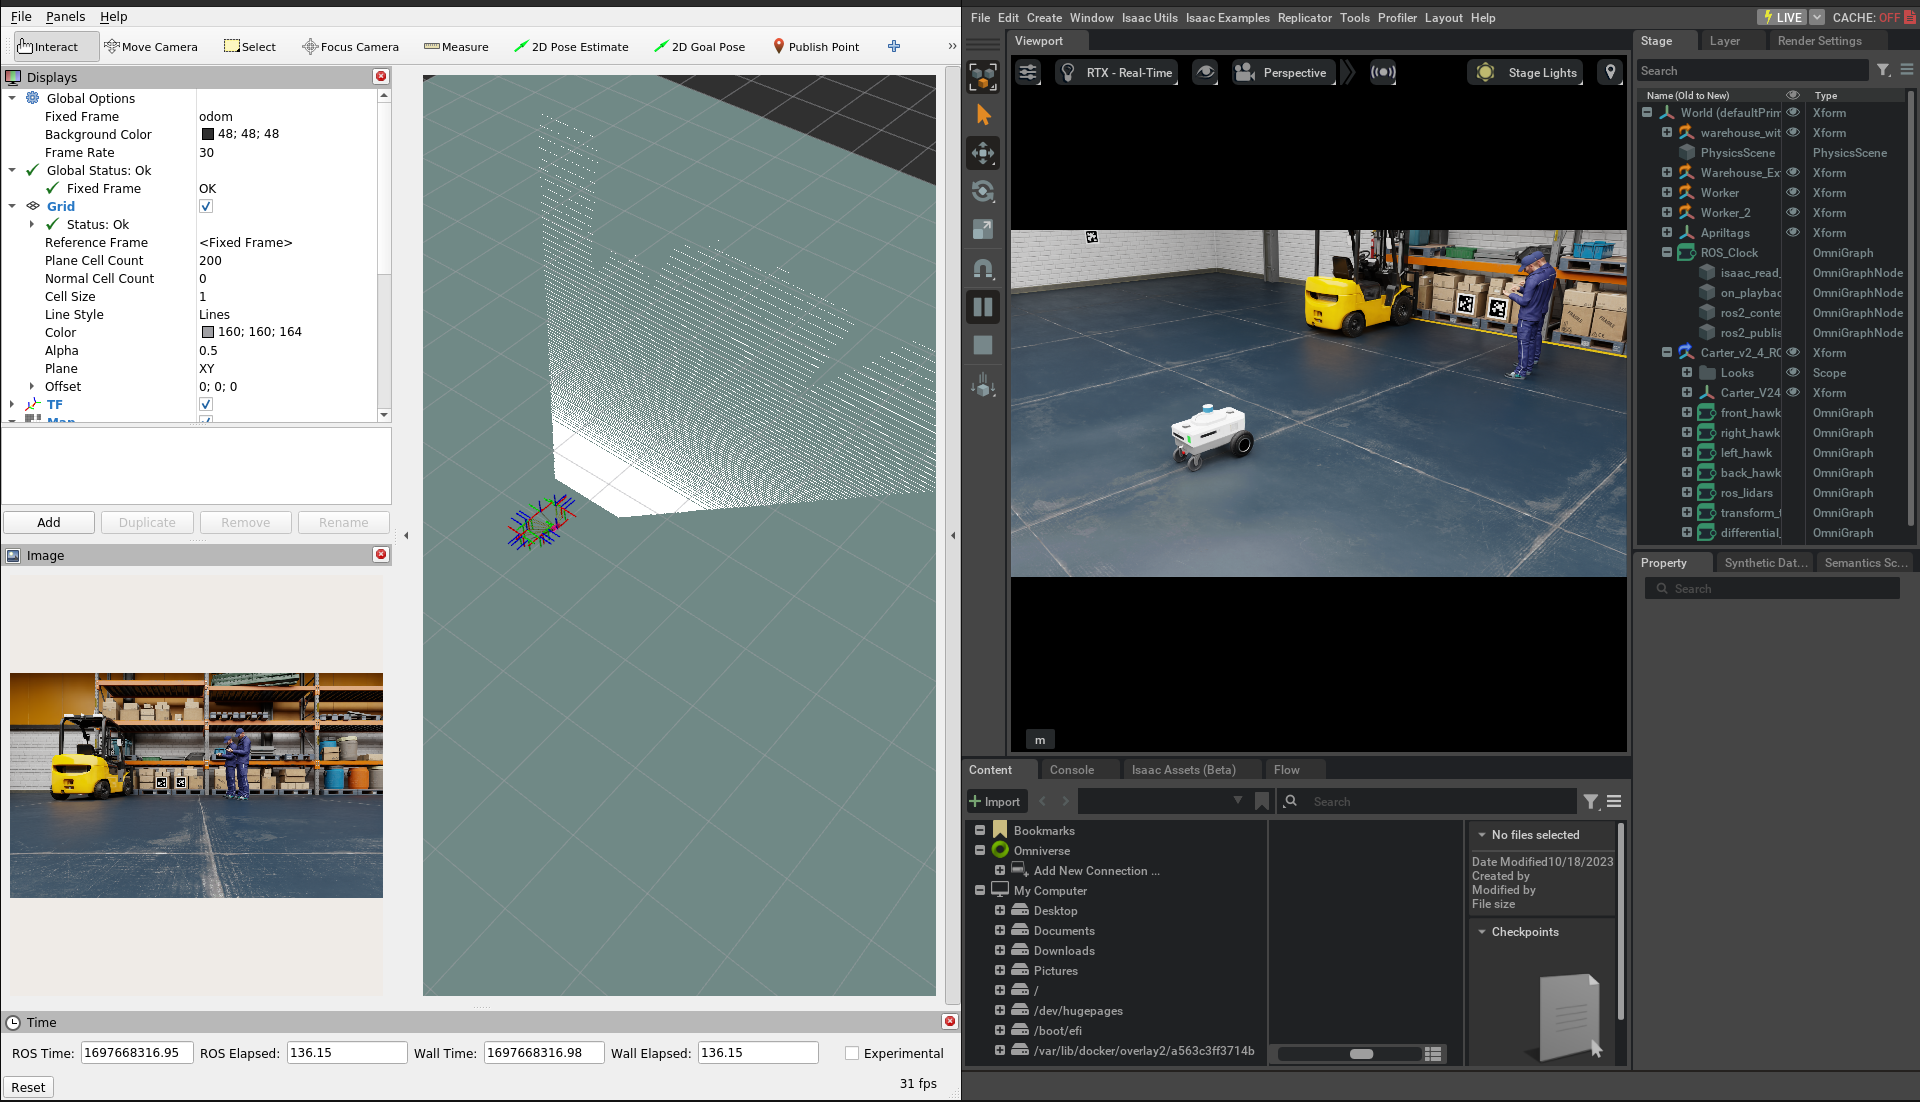Open viewport settings sliders icon
Image resolution: width=1920 pixels, height=1102 pixels.
point(1028,72)
